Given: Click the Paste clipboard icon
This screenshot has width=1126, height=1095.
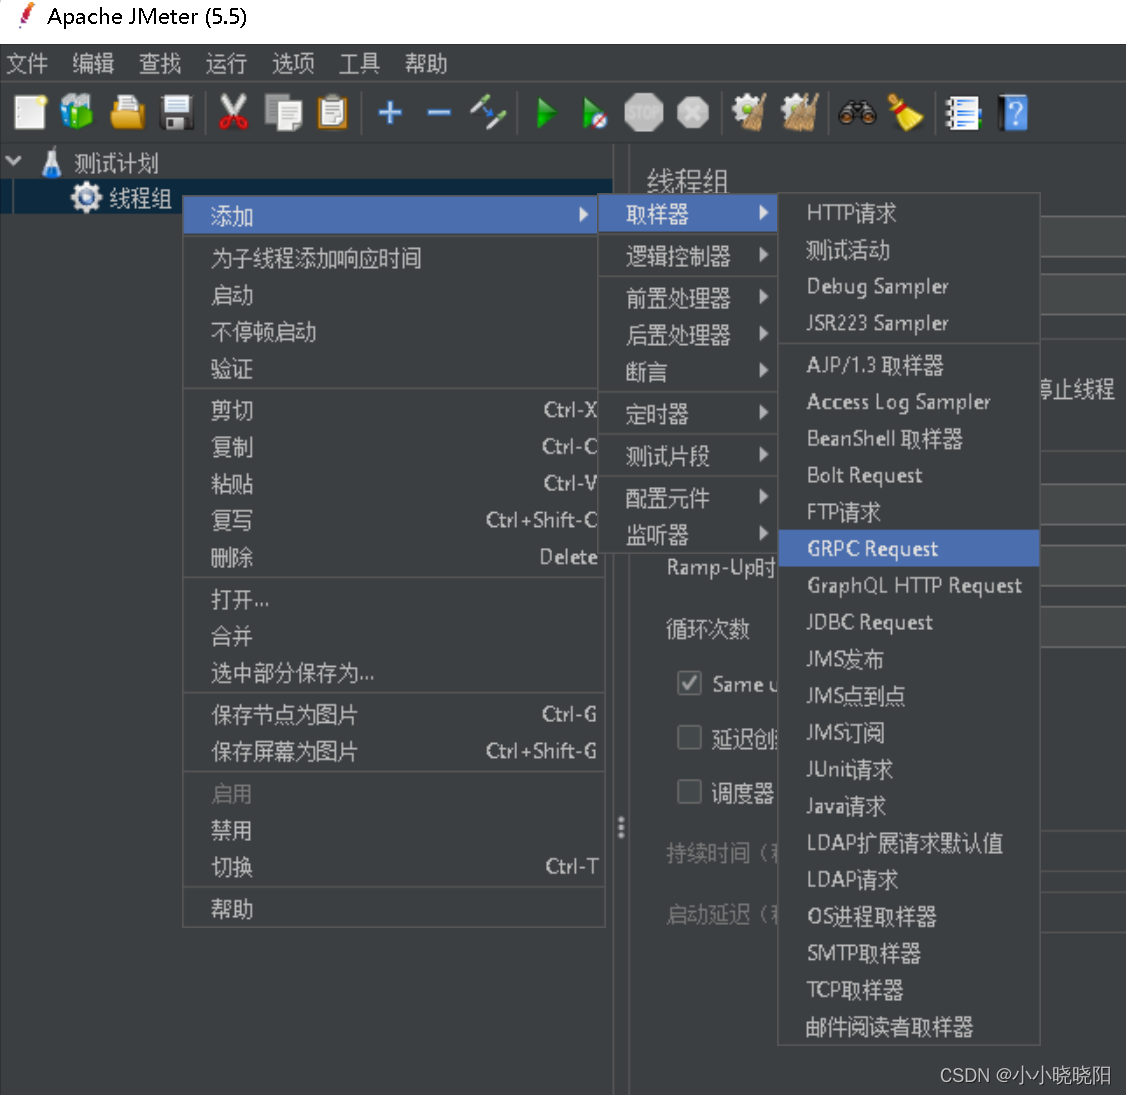Looking at the screenshot, I should (332, 113).
